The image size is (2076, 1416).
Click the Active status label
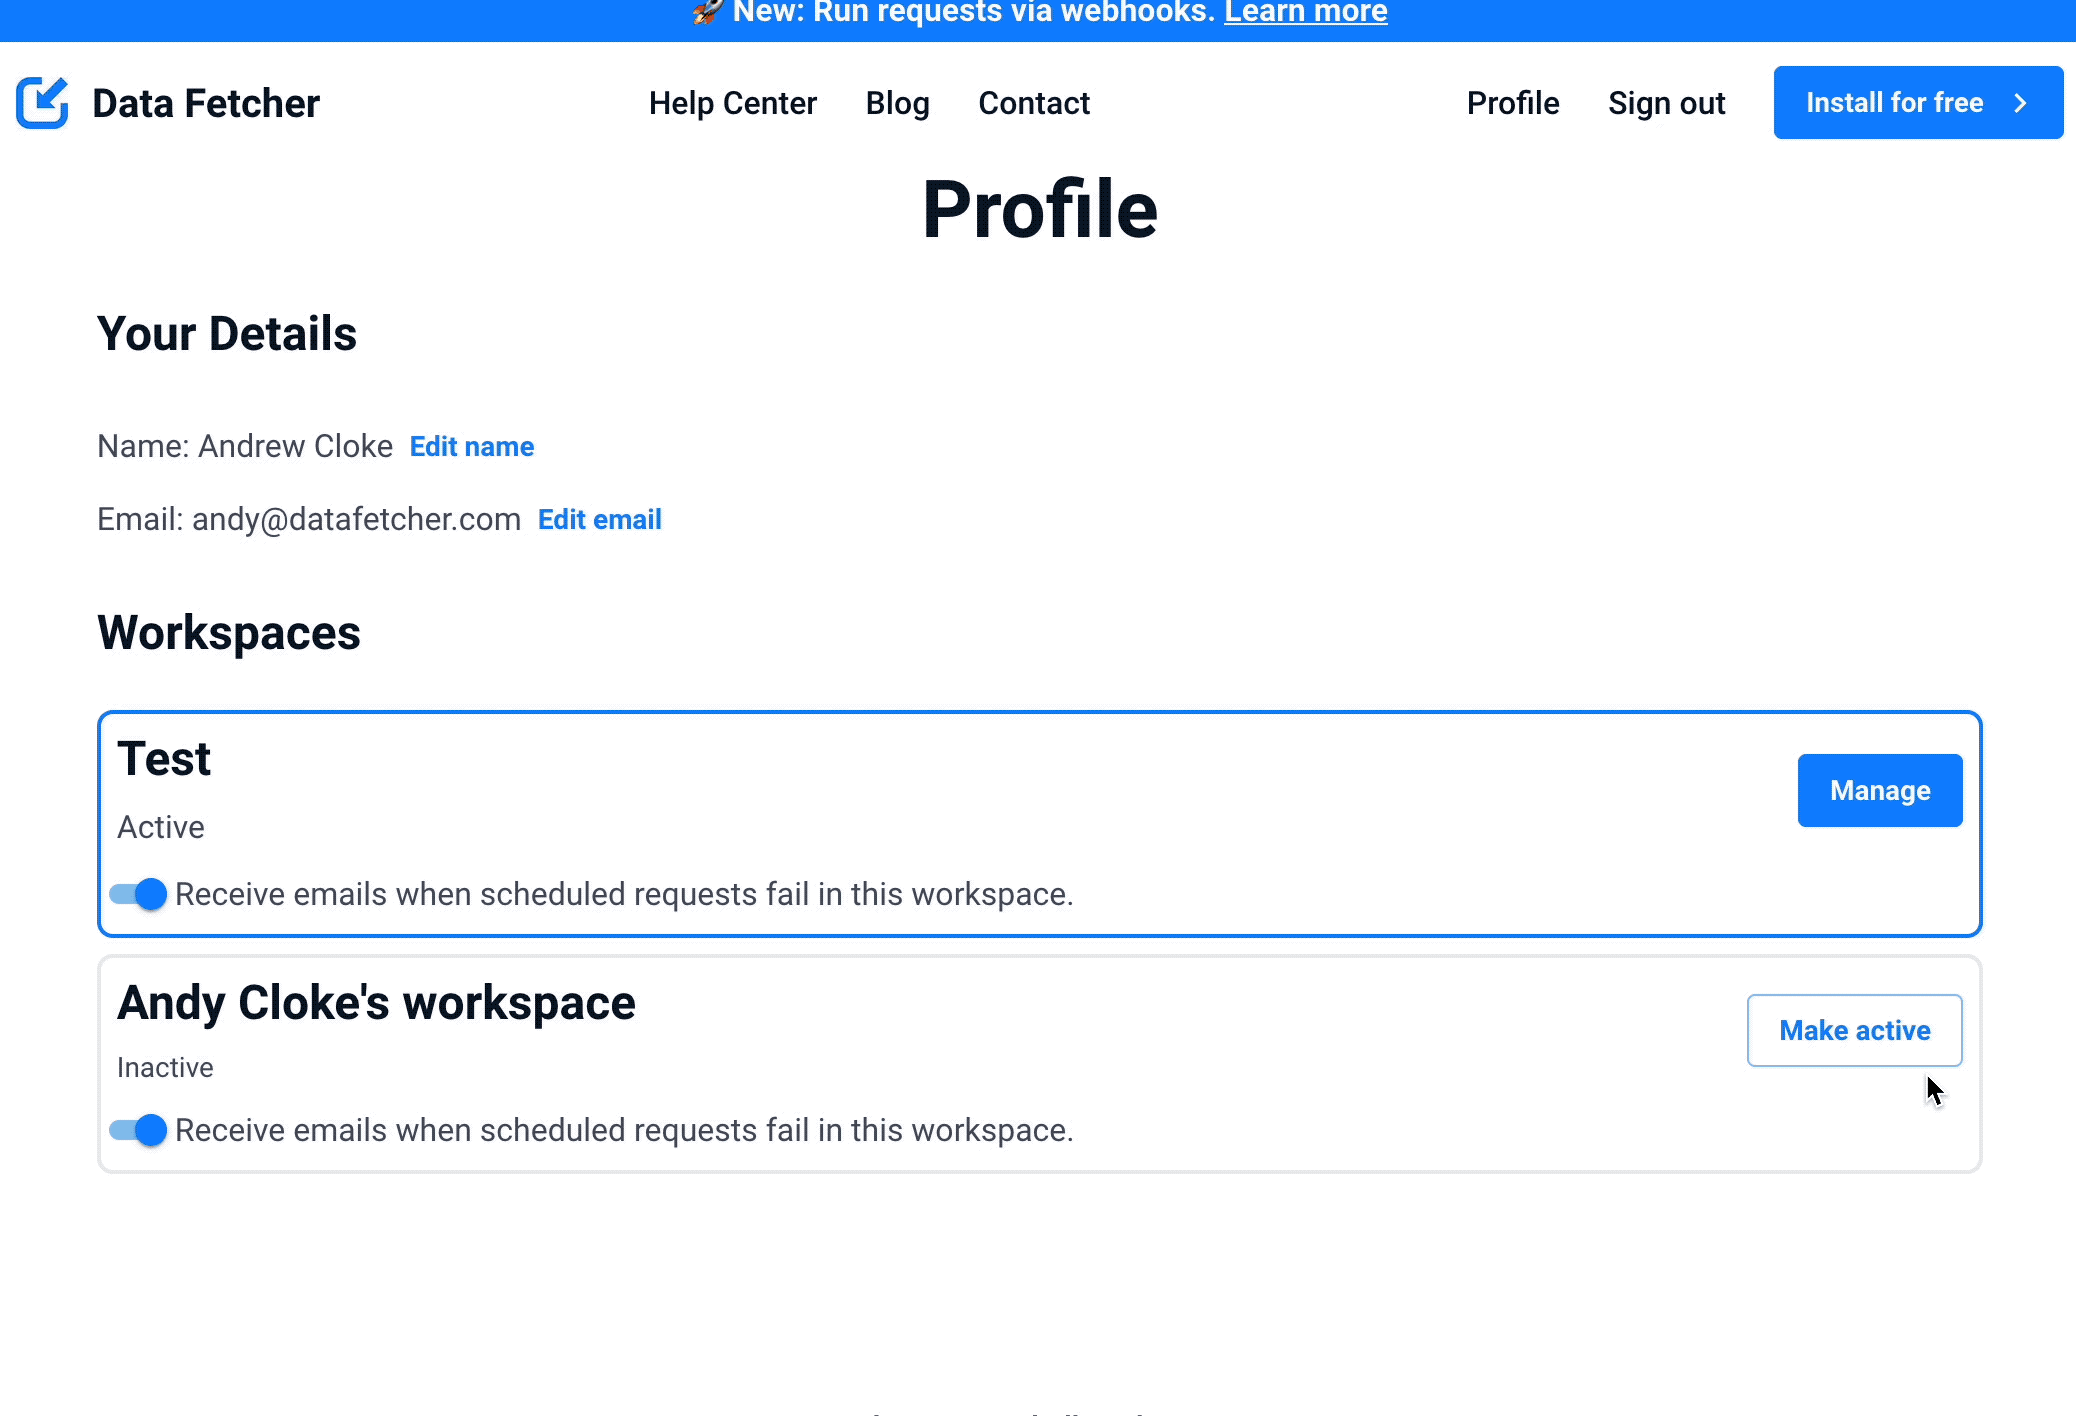pyautogui.click(x=161, y=827)
